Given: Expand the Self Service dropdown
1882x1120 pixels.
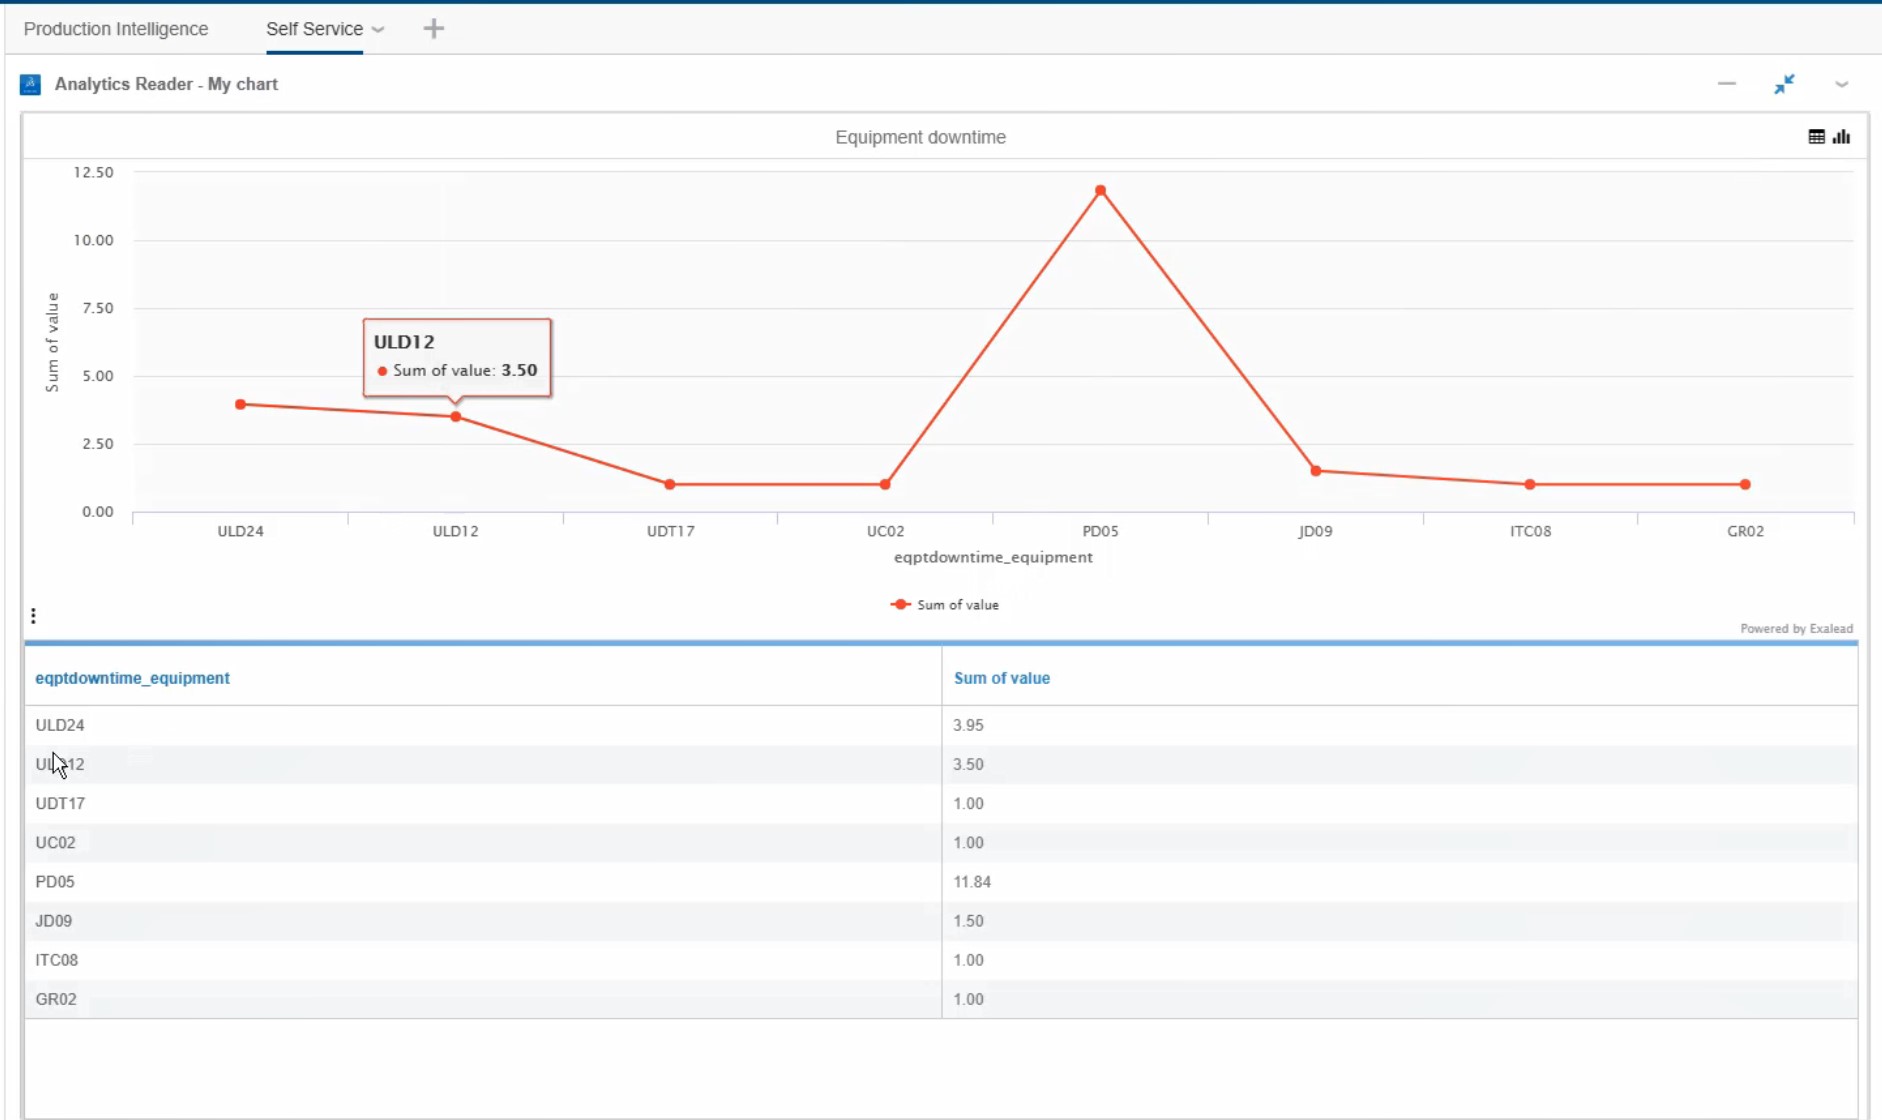Looking at the screenshot, I should click(378, 30).
